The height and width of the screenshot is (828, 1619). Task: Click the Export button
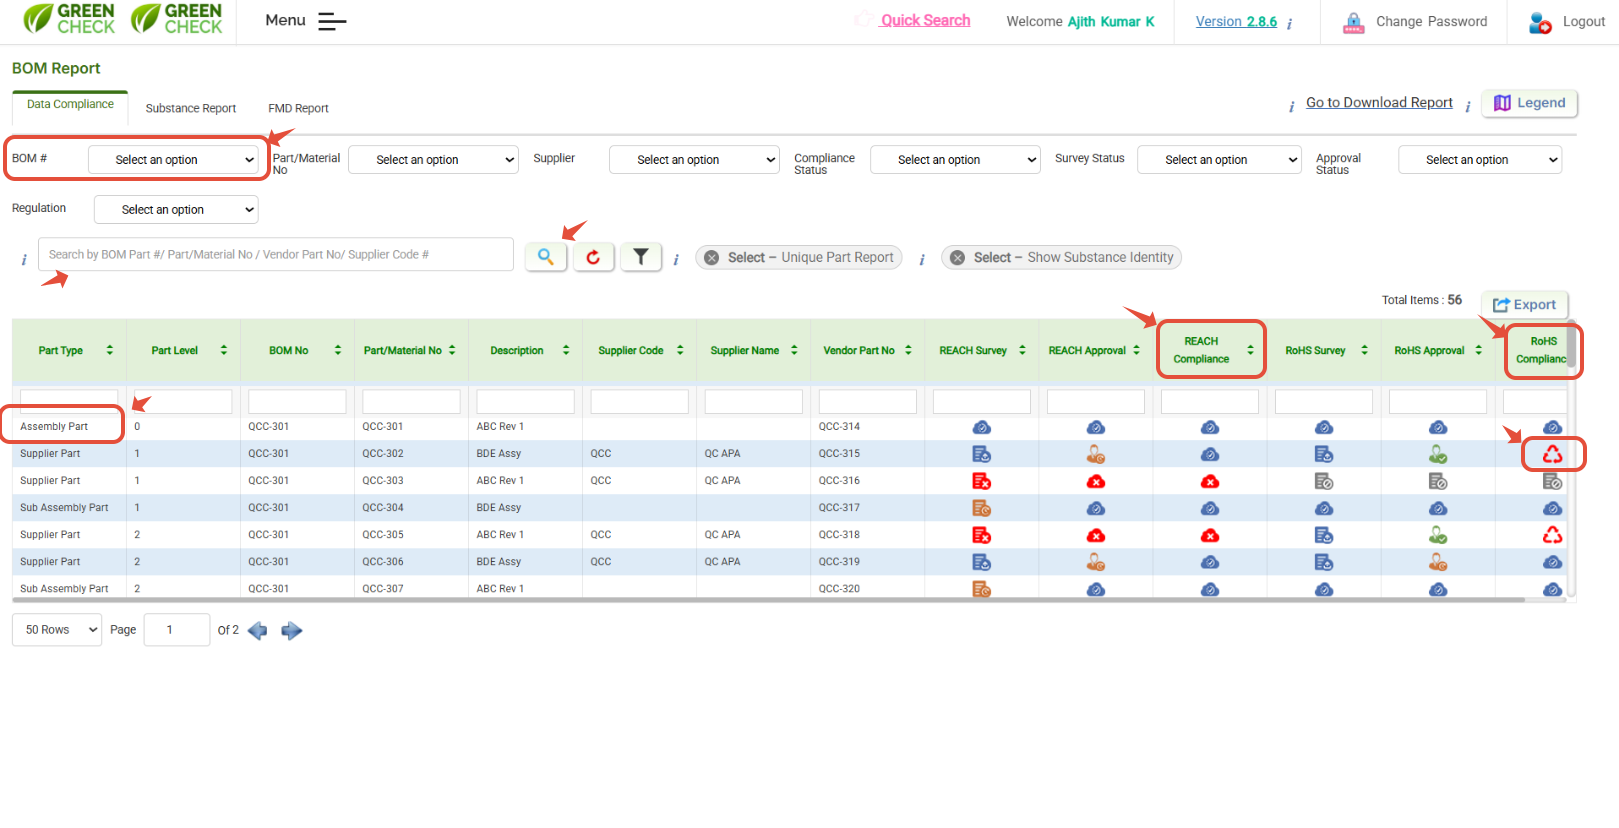[x=1524, y=305]
